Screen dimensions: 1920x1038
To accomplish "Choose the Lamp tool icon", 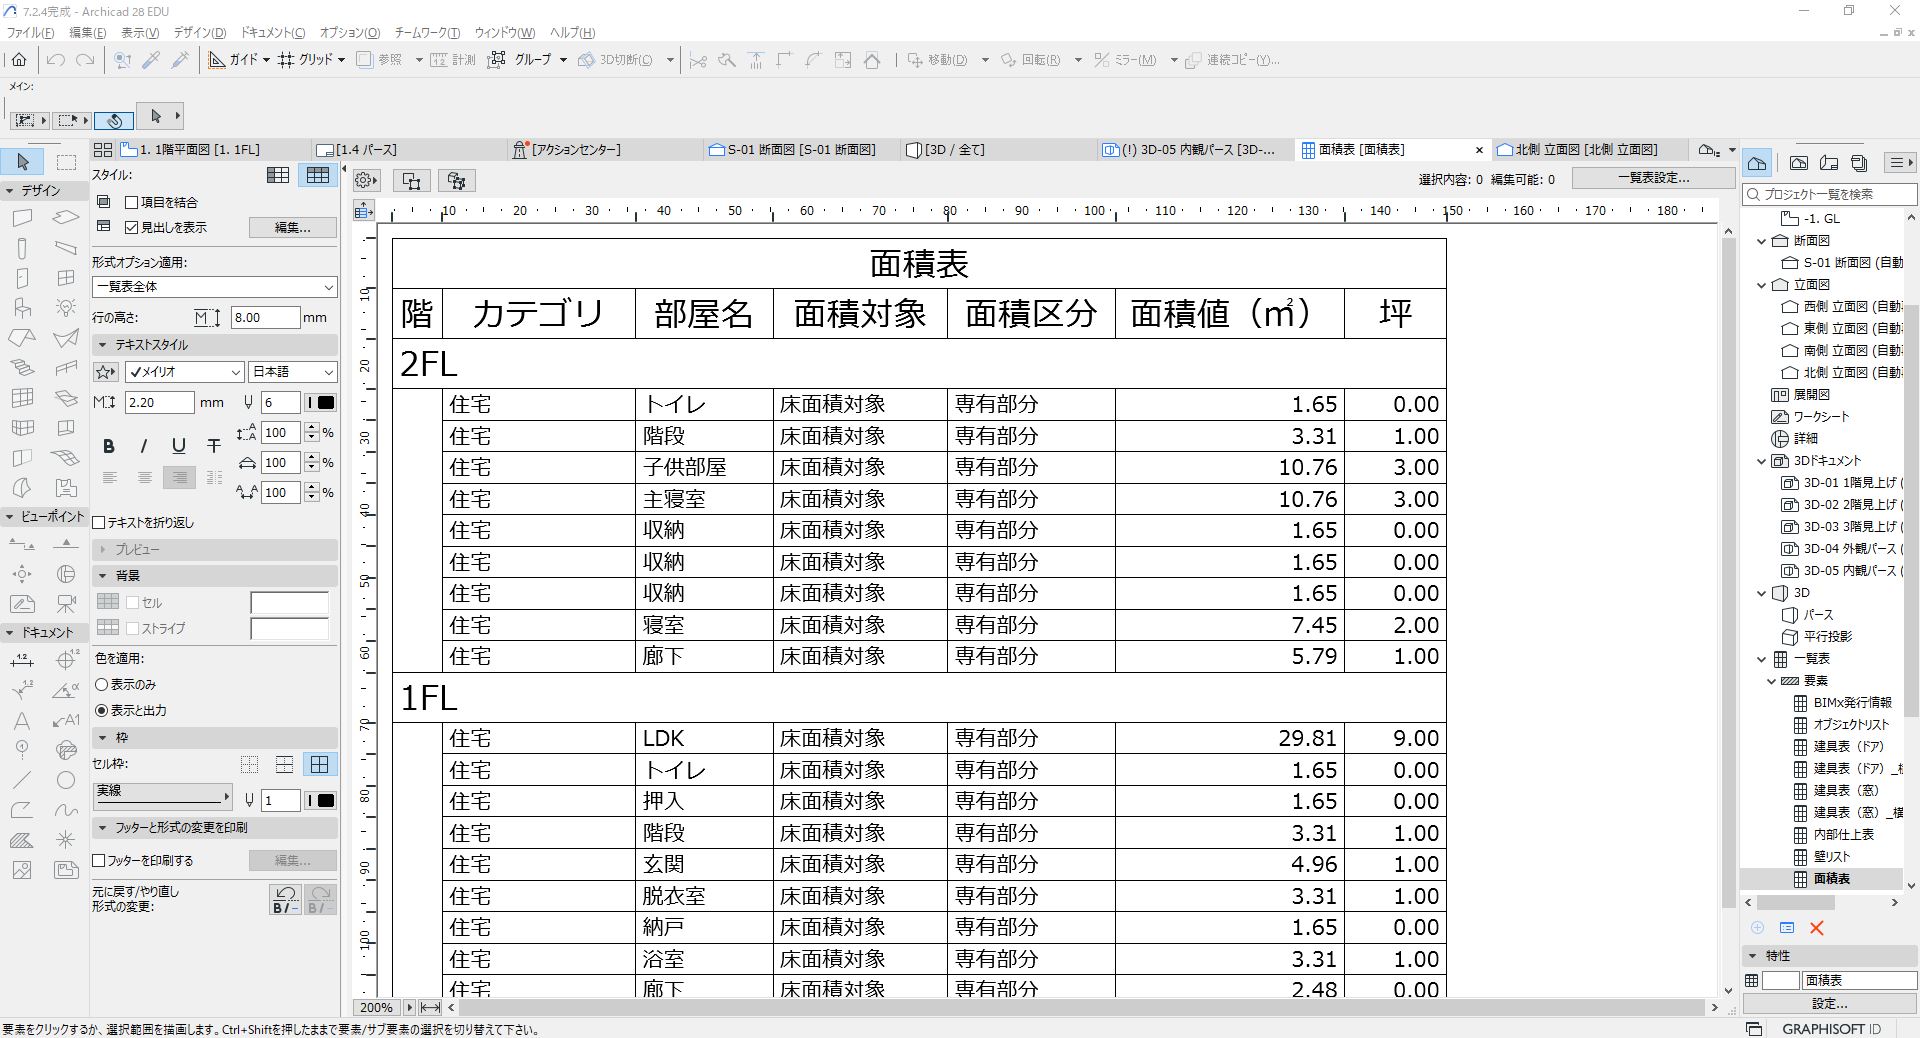I will 66,308.
